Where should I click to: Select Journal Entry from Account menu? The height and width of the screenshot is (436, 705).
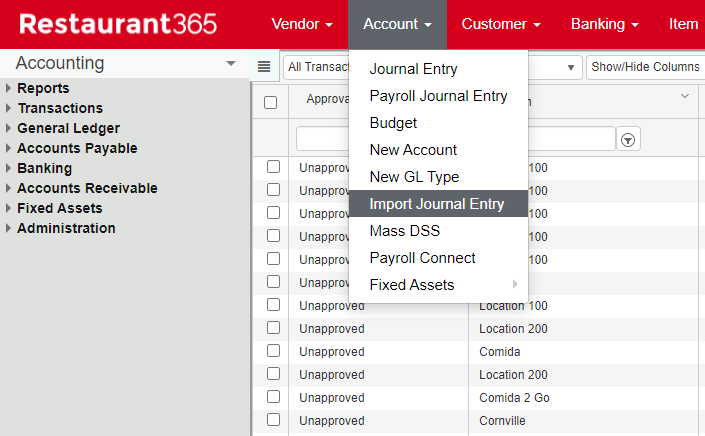tap(438, 69)
